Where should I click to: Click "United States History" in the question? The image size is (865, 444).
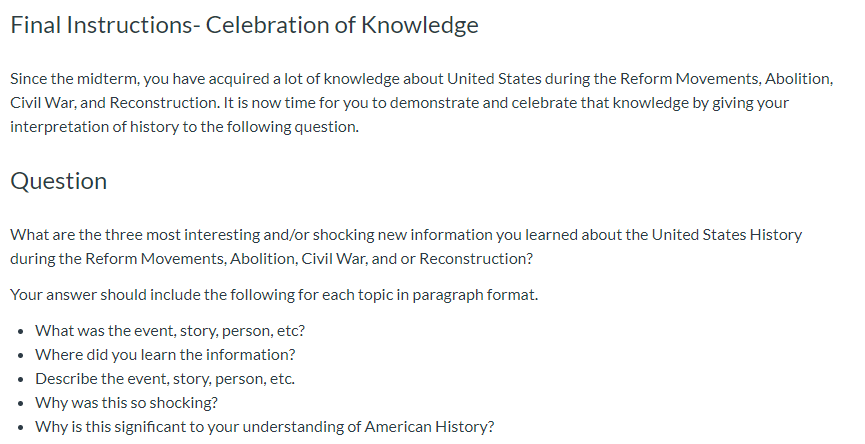tap(727, 235)
